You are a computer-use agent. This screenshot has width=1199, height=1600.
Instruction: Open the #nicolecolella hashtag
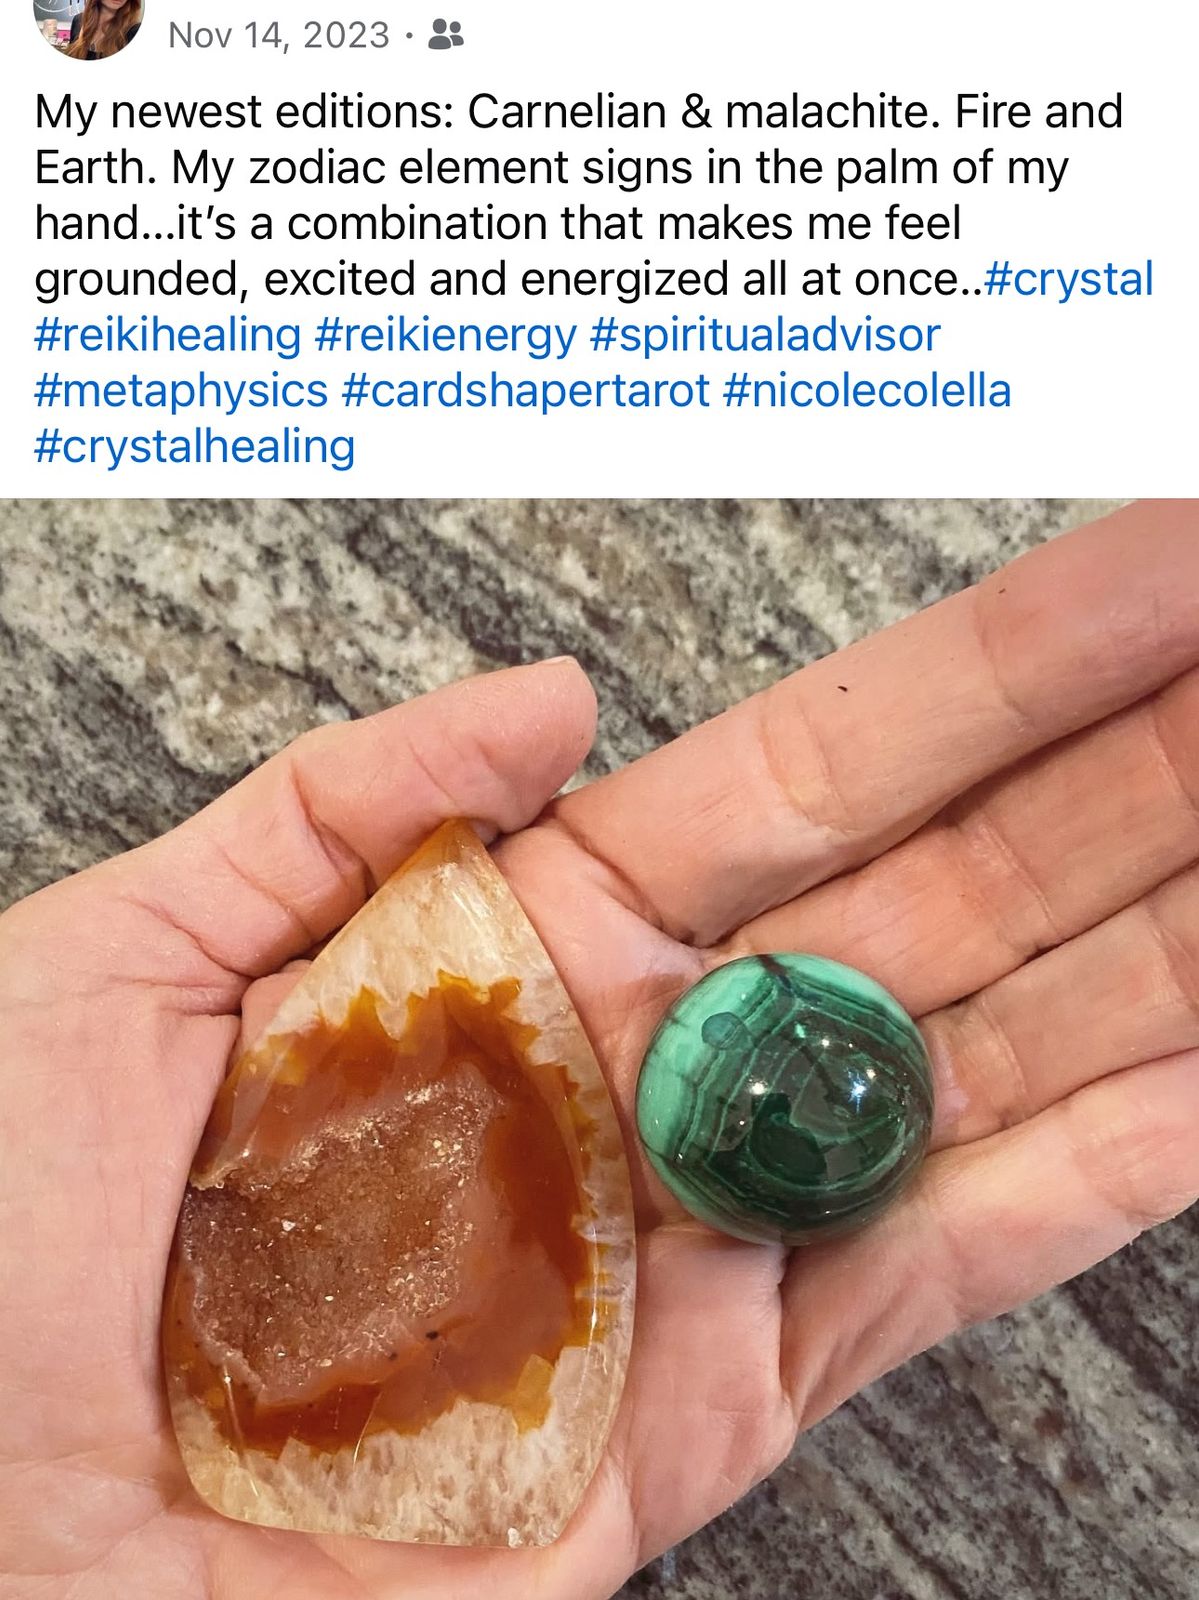tap(867, 391)
